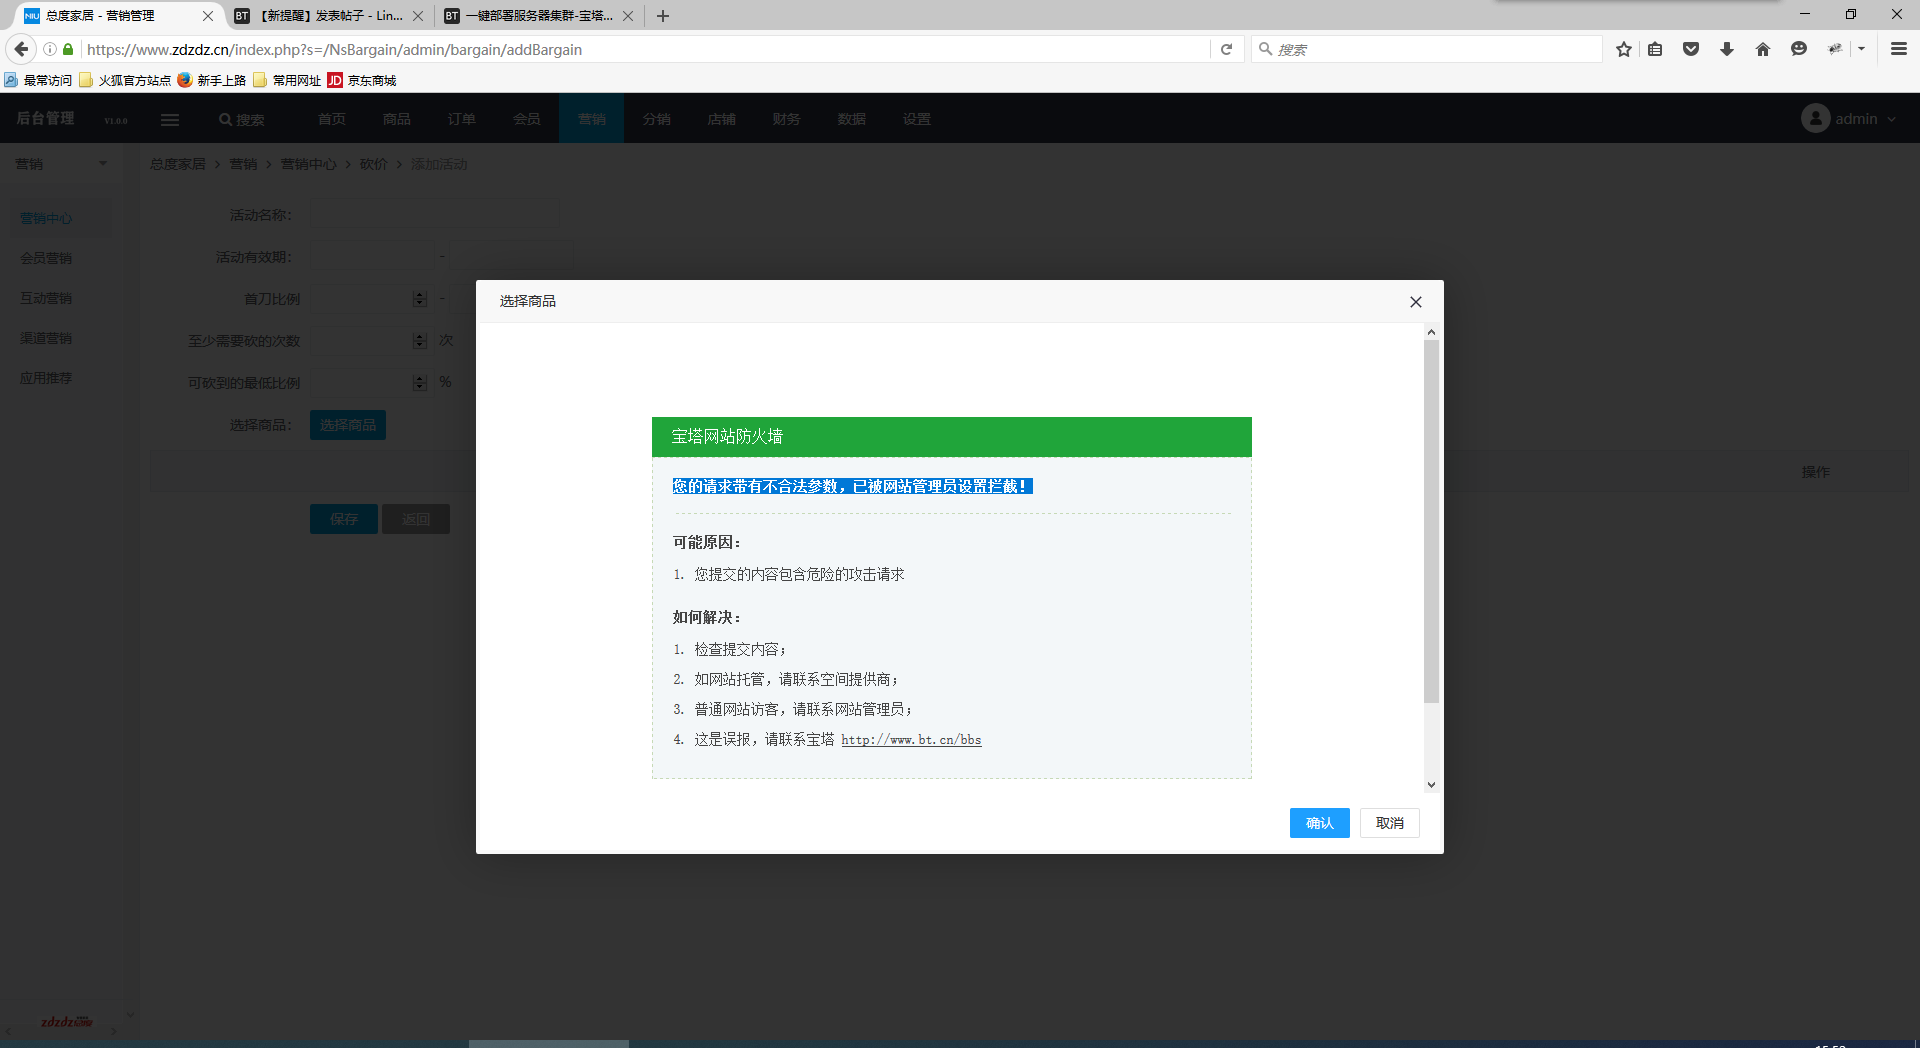Click the 可砍到的最低比例 stepper

click(x=420, y=383)
